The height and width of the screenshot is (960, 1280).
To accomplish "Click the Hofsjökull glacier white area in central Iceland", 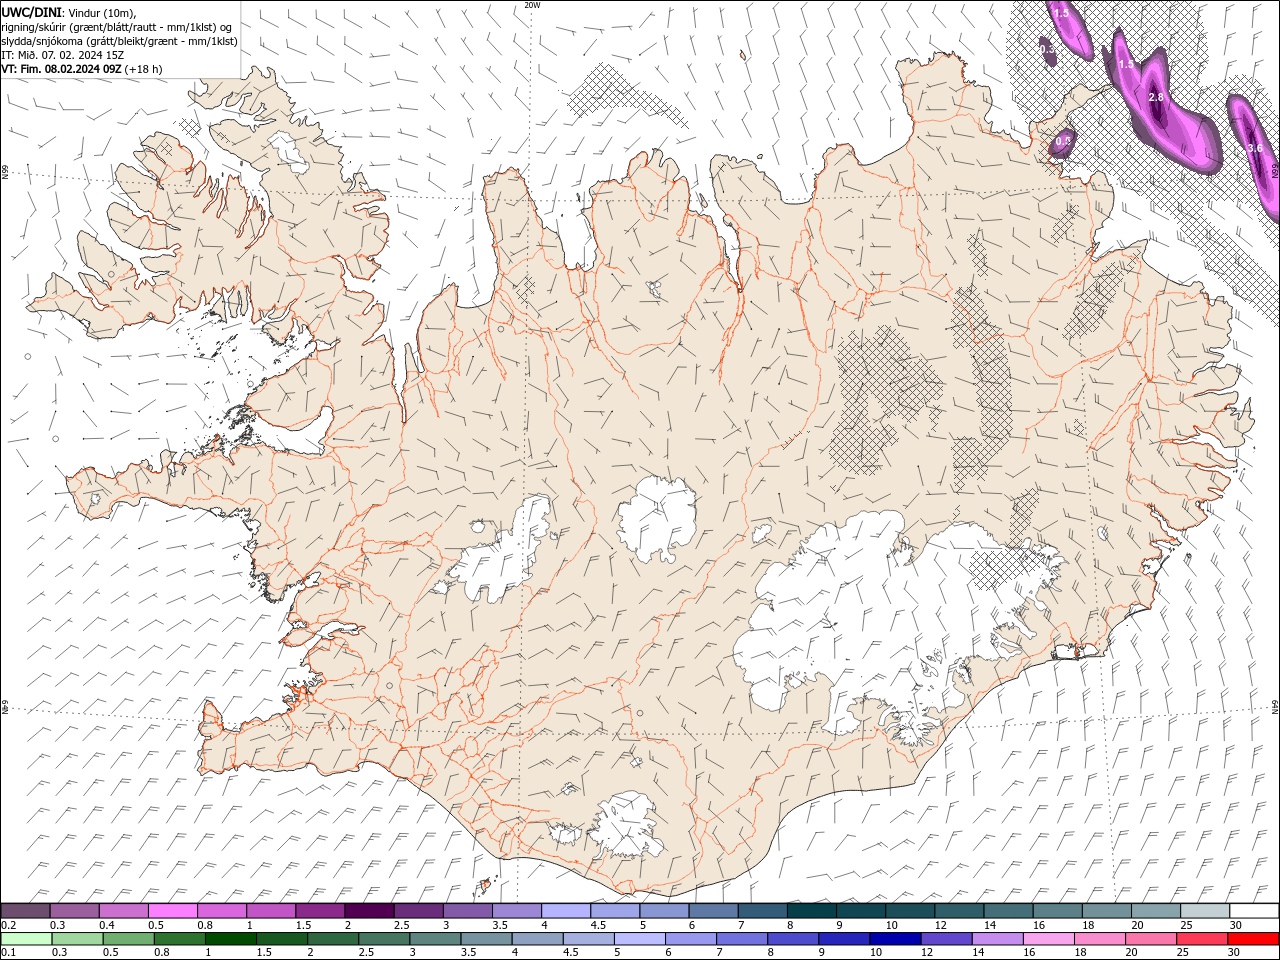I will pyautogui.click(x=657, y=518).
